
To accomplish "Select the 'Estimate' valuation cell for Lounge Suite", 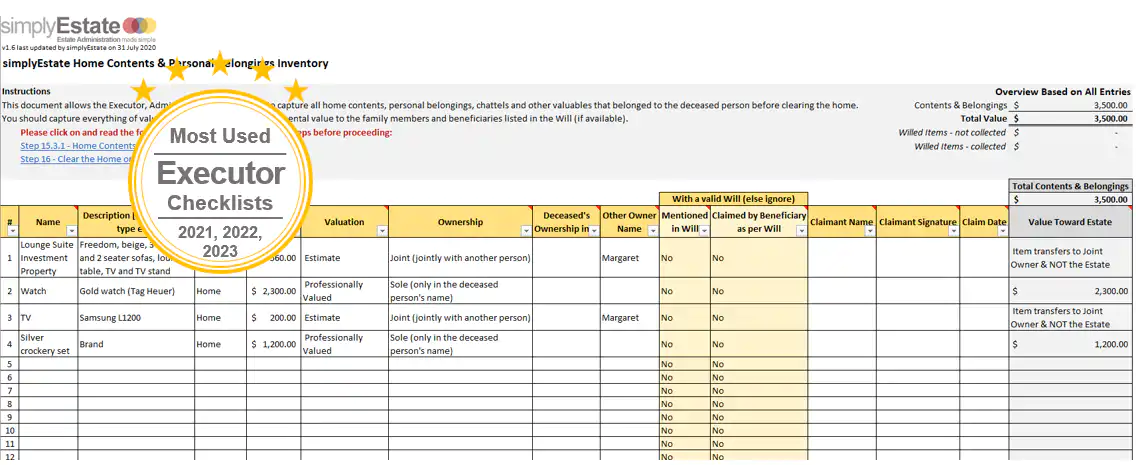I will coord(345,257).
